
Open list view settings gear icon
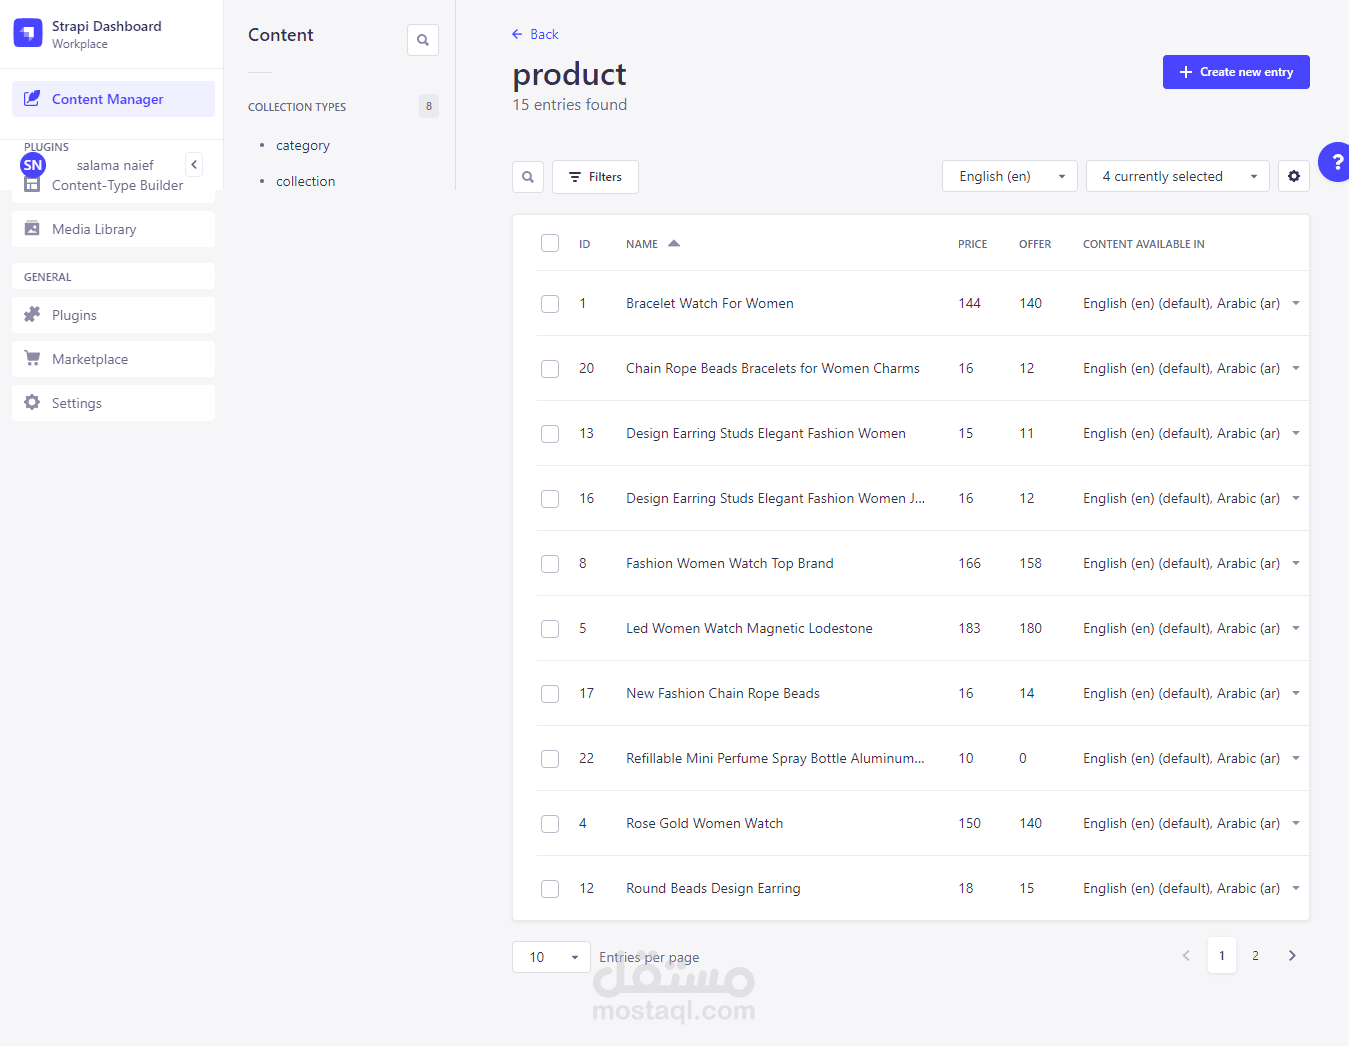[1294, 176]
